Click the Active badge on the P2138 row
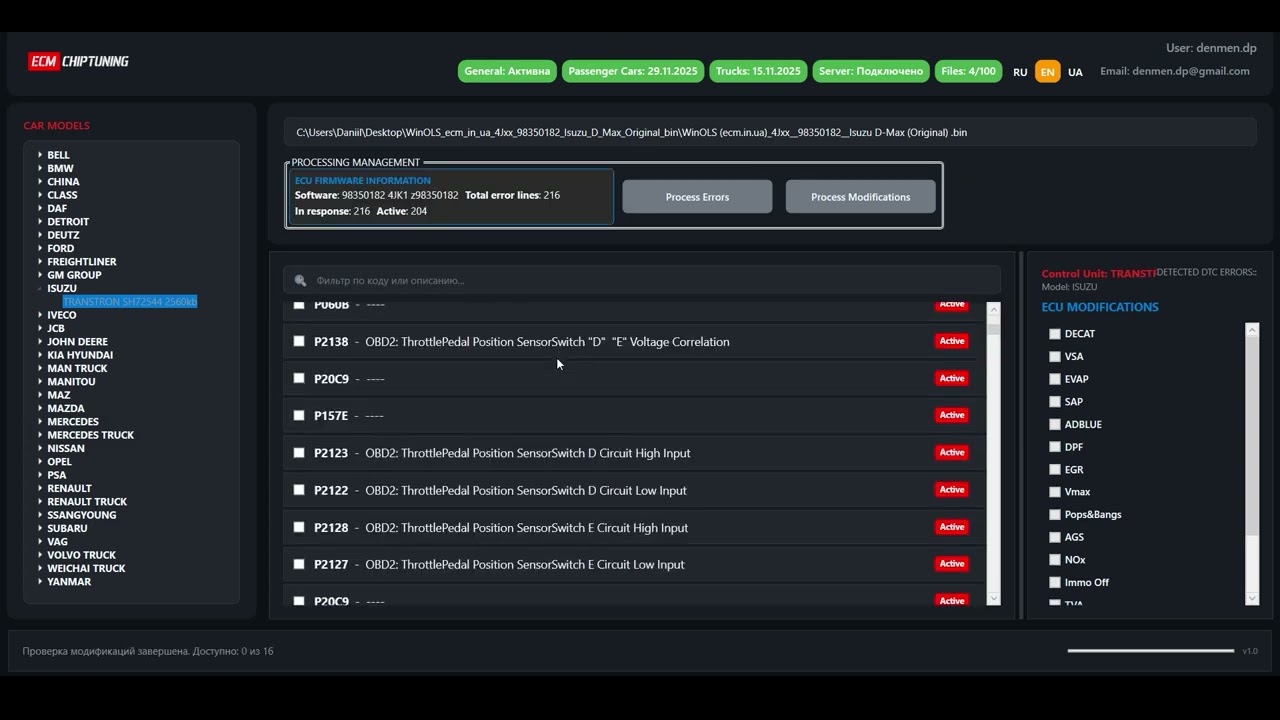Image resolution: width=1280 pixels, height=720 pixels. point(952,341)
